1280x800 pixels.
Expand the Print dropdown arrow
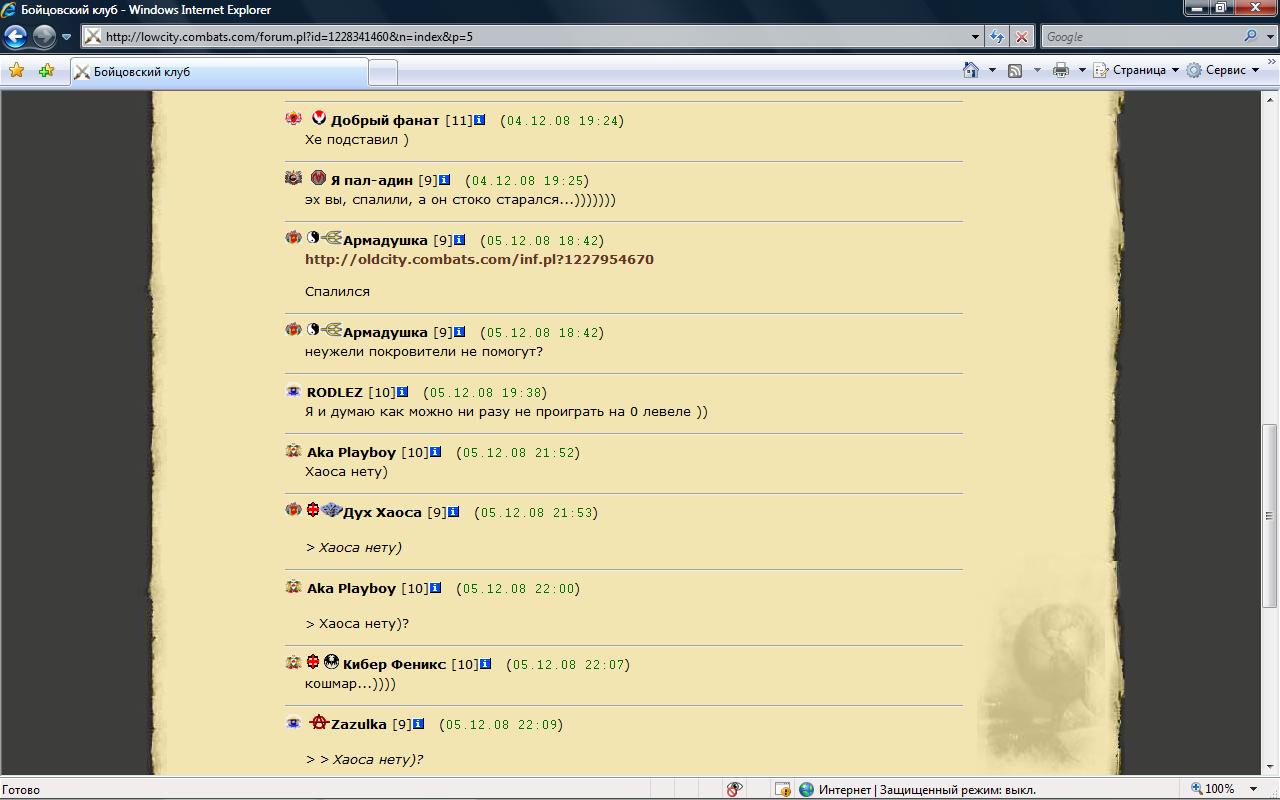1082,70
